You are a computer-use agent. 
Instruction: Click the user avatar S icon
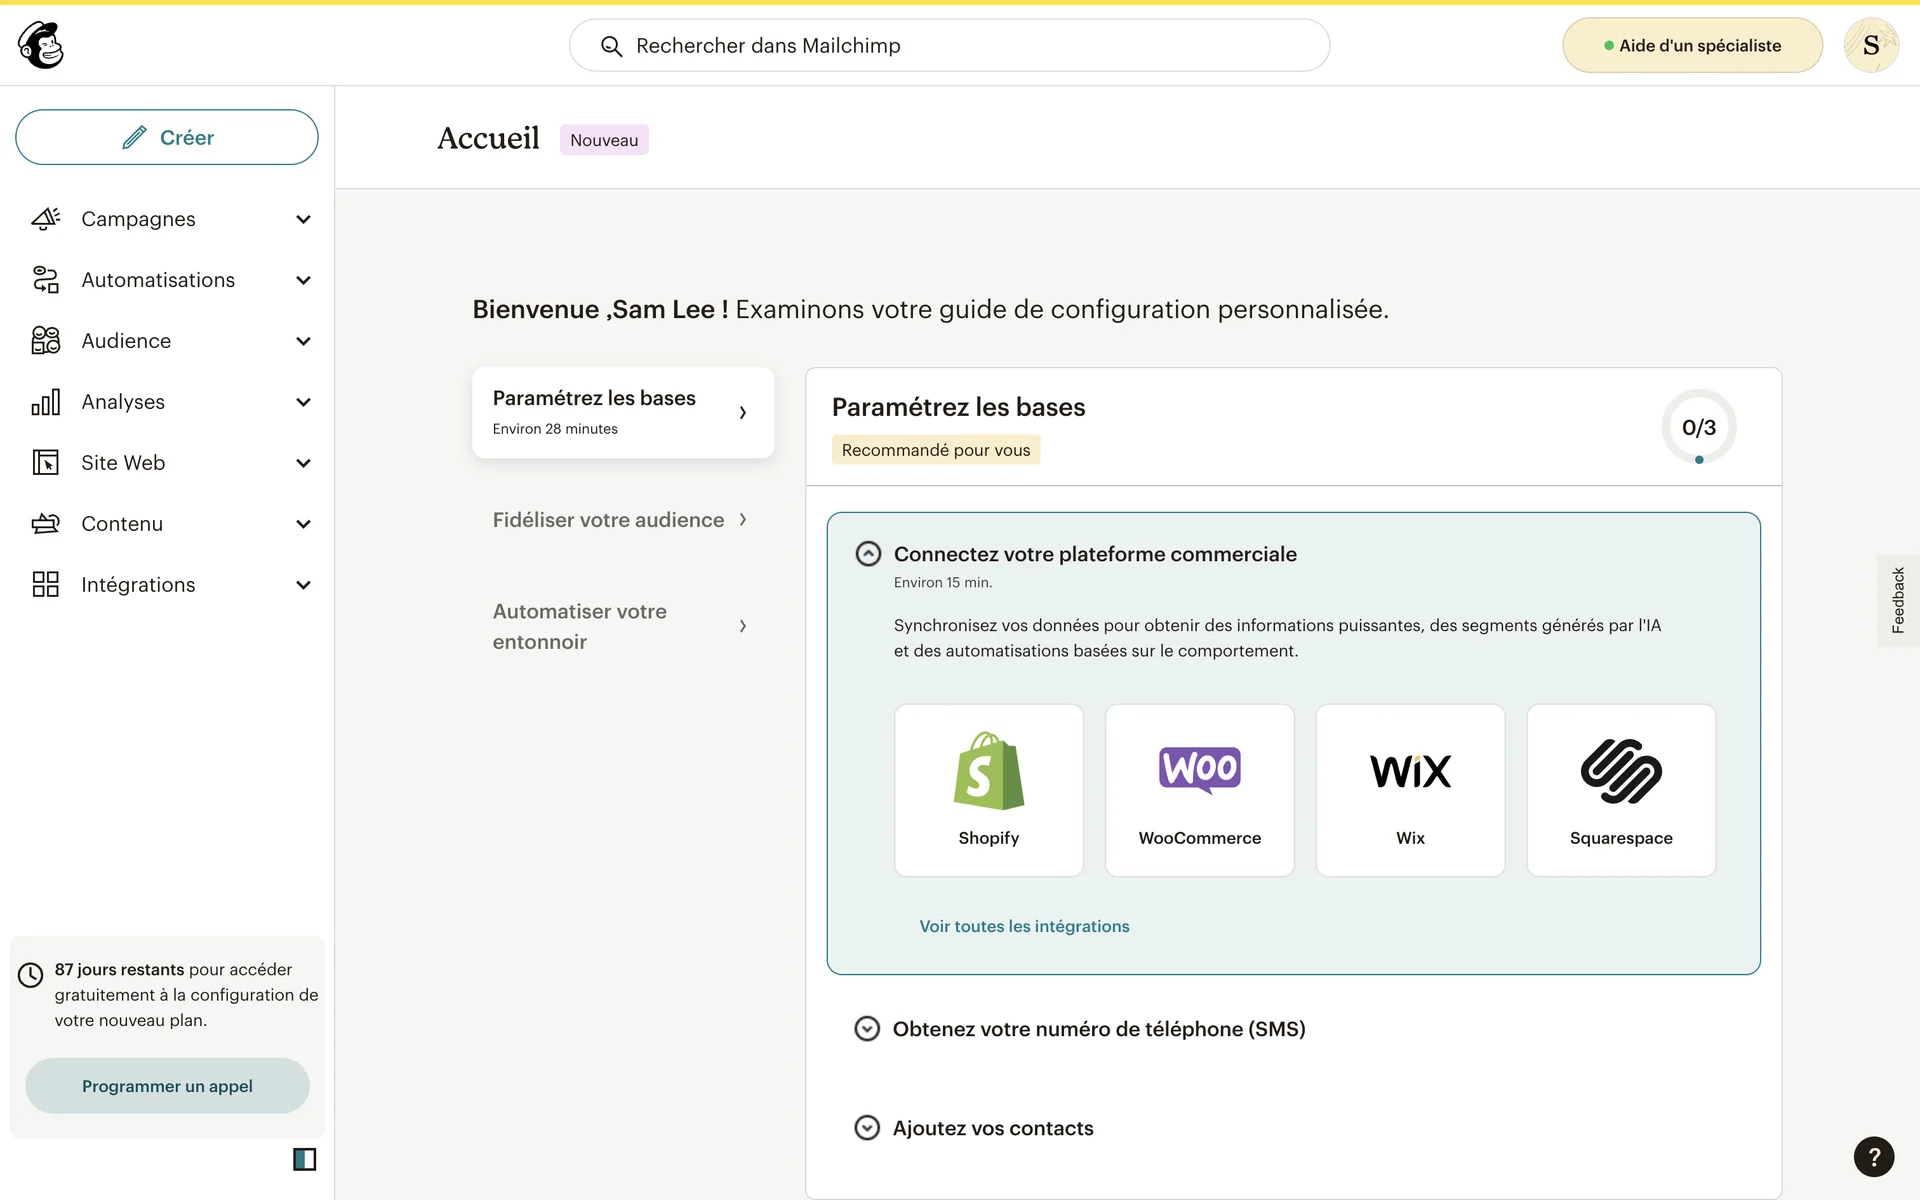[x=1870, y=45]
